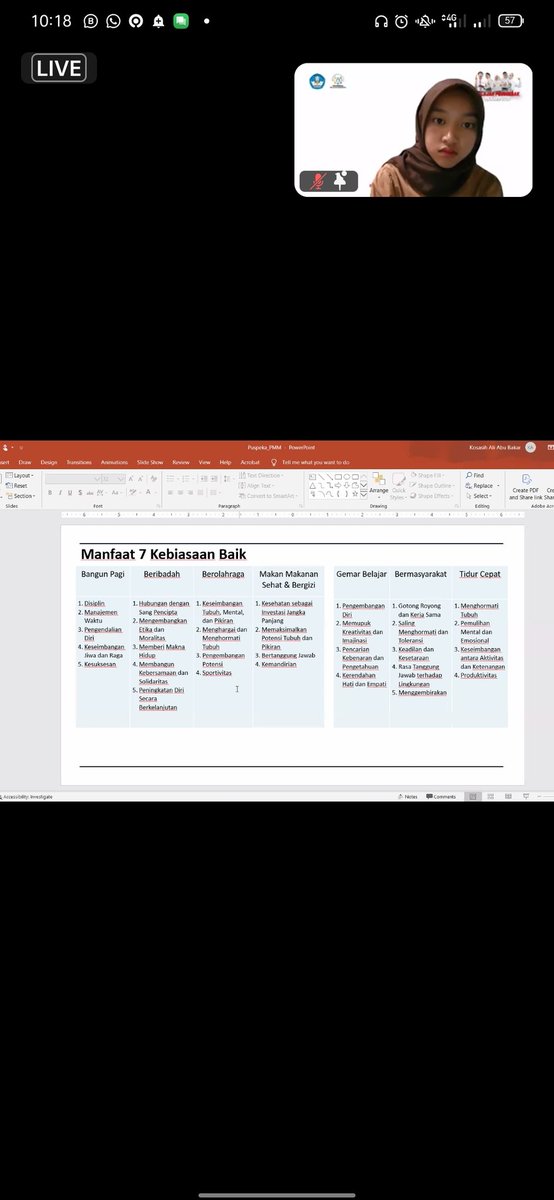
Task: Click the Find button
Action: [x=474, y=475]
